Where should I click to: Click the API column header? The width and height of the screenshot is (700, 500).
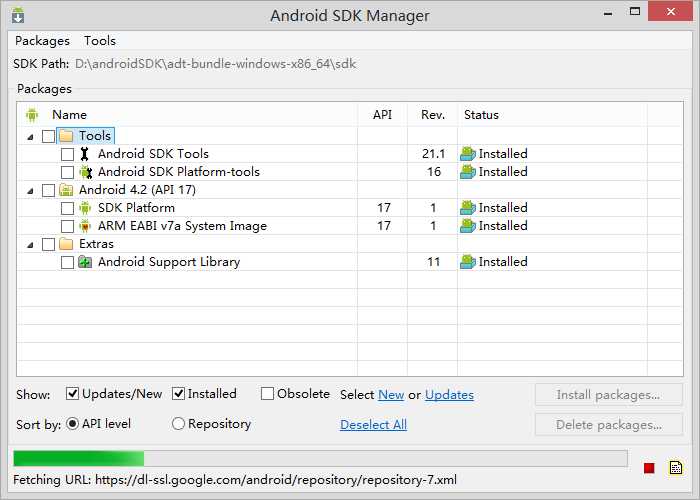click(x=383, y=115)
